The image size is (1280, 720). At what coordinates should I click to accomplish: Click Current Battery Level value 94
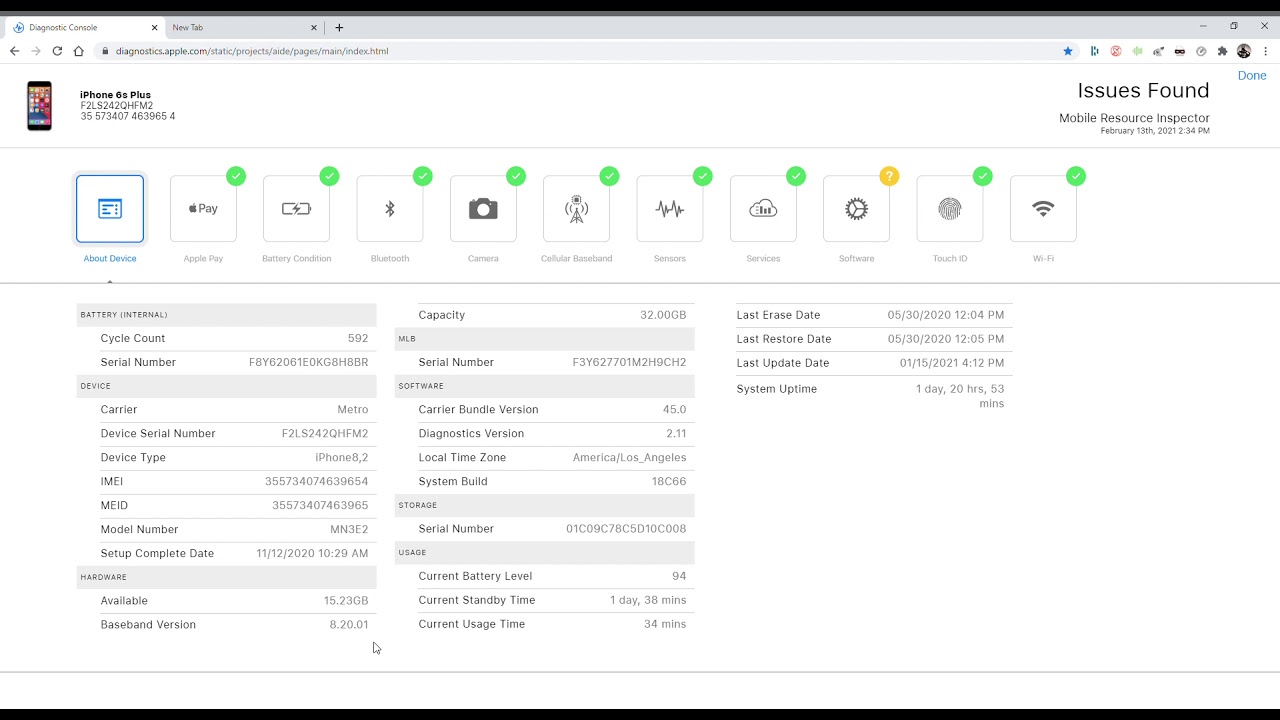(679, 576)
